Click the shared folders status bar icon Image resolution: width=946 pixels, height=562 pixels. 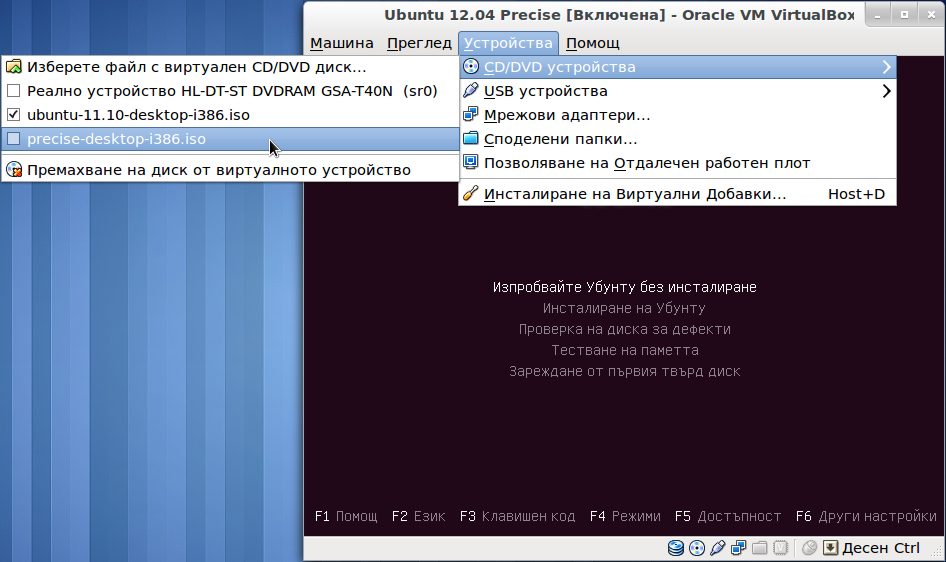(x=760, y=548)
